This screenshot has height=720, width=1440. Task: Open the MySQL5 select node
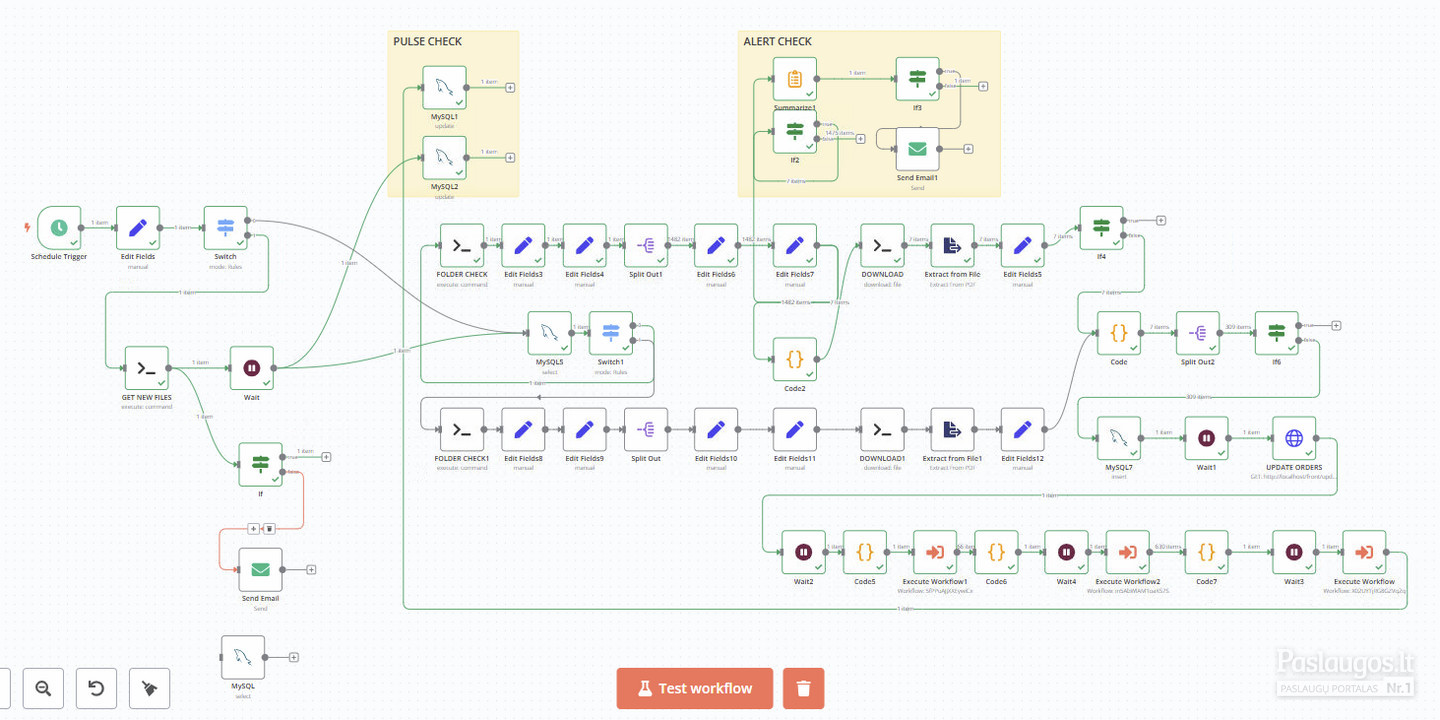click(x=549, y=334)
